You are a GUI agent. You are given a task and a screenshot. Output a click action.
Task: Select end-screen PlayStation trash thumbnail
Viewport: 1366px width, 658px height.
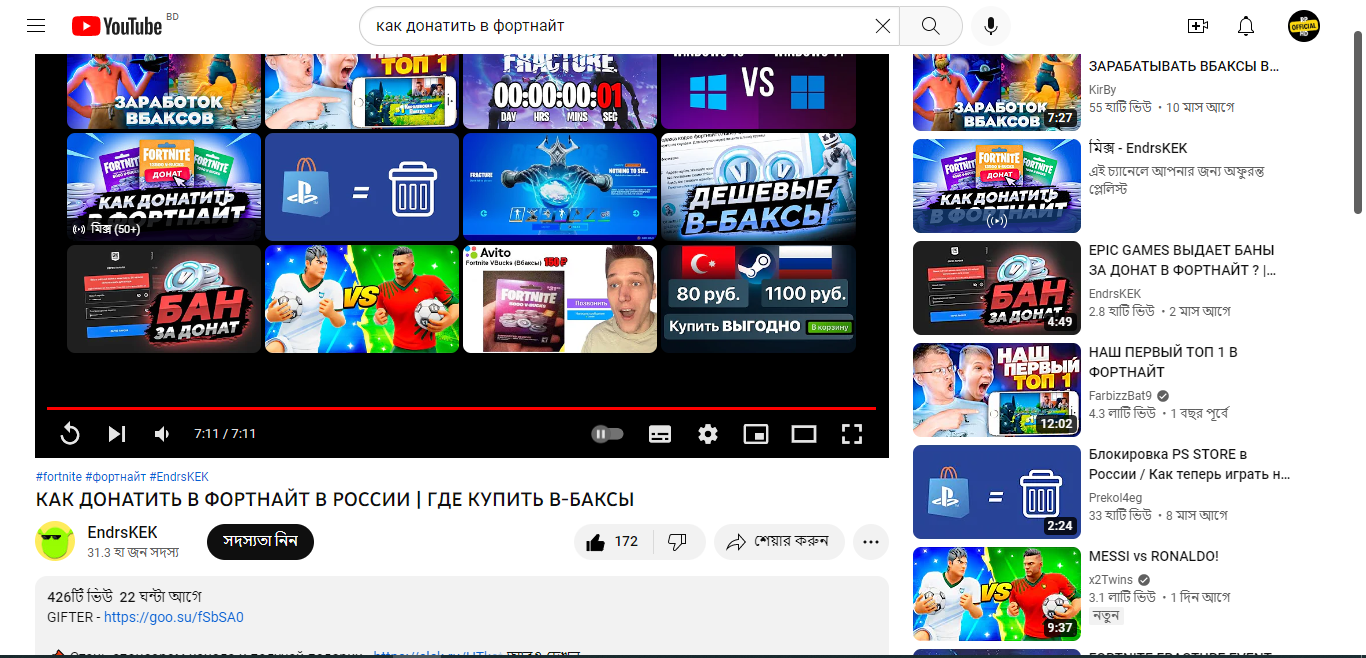tap(362, 187)
